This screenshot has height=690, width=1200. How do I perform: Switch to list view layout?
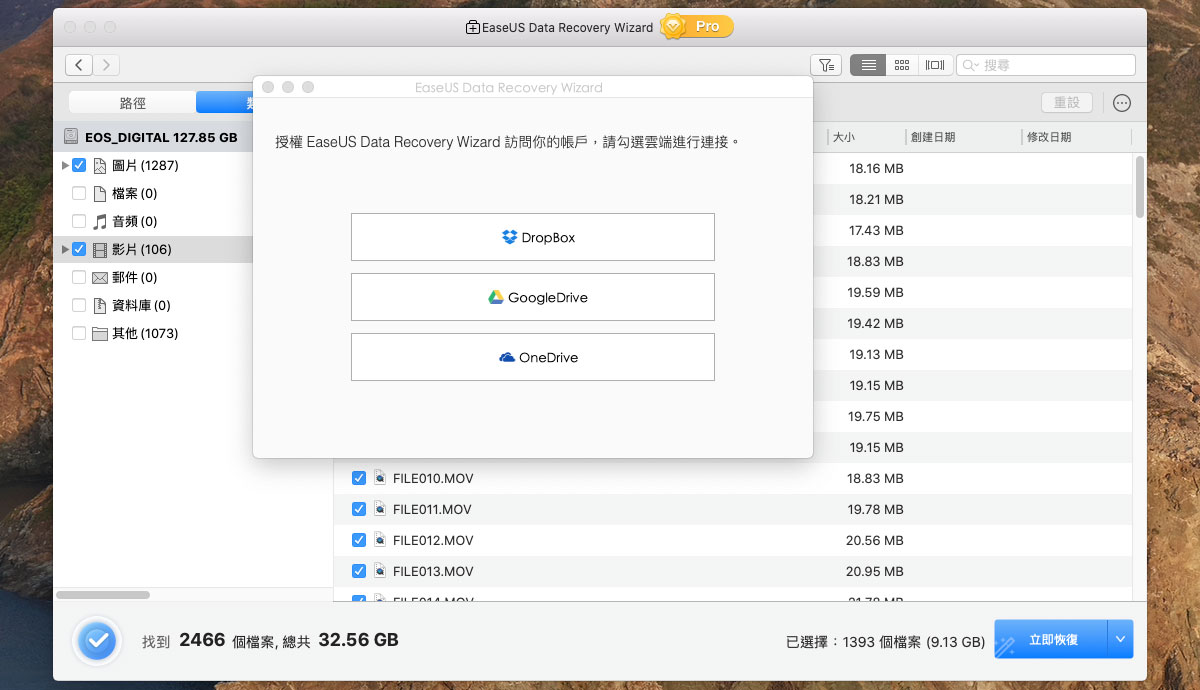[x=868, y=65]
